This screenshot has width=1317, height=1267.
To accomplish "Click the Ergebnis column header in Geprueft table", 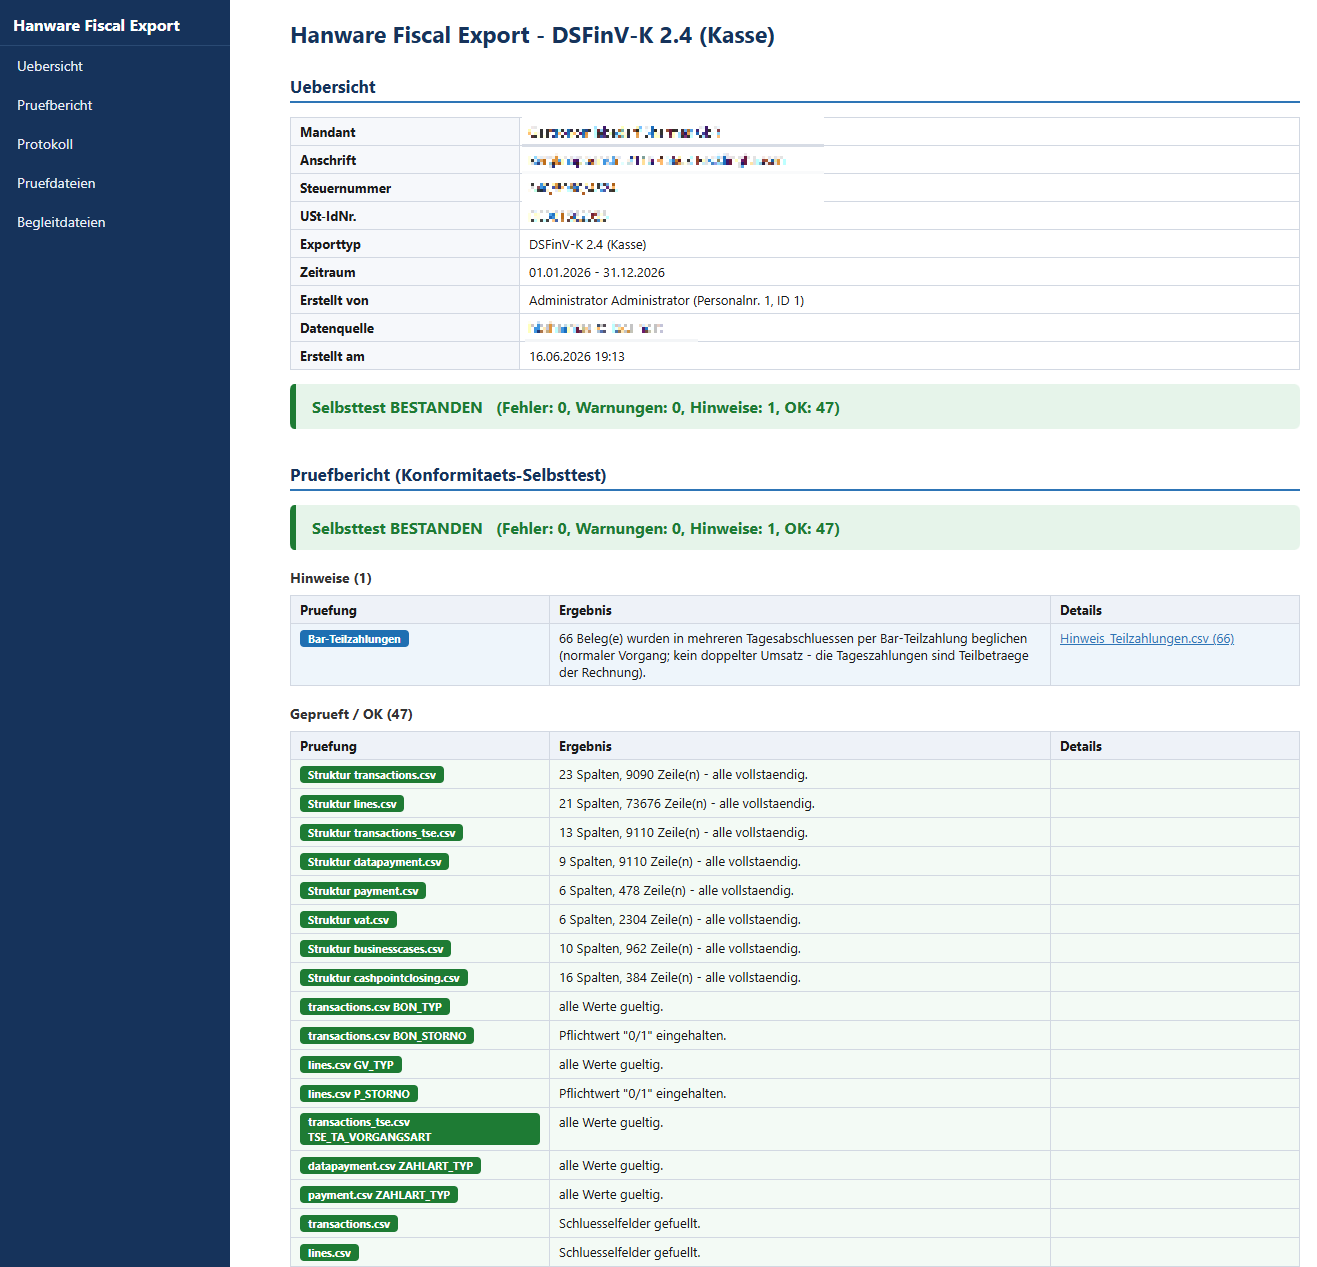I will pos(585,747).
